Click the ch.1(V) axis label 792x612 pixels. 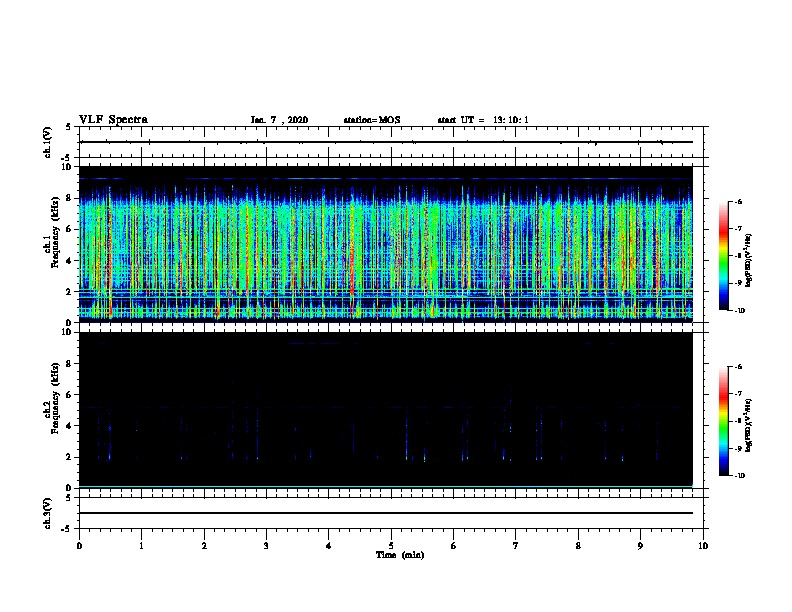coord(47,142)
